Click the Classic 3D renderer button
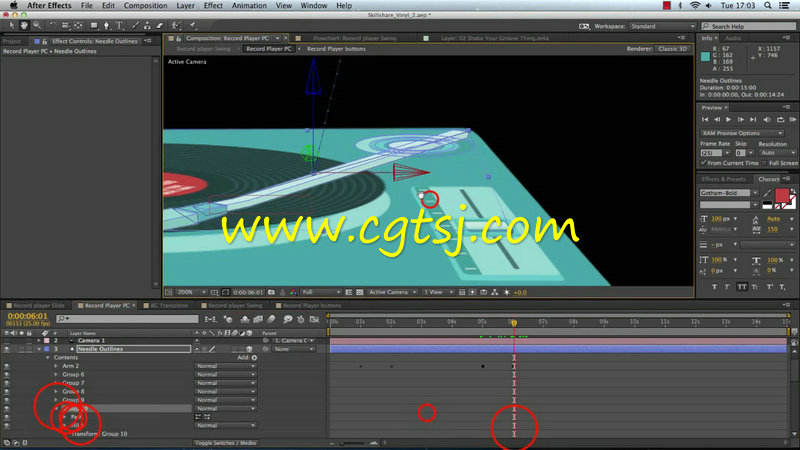This screenshot has width=800, height=450. [672, 49]
